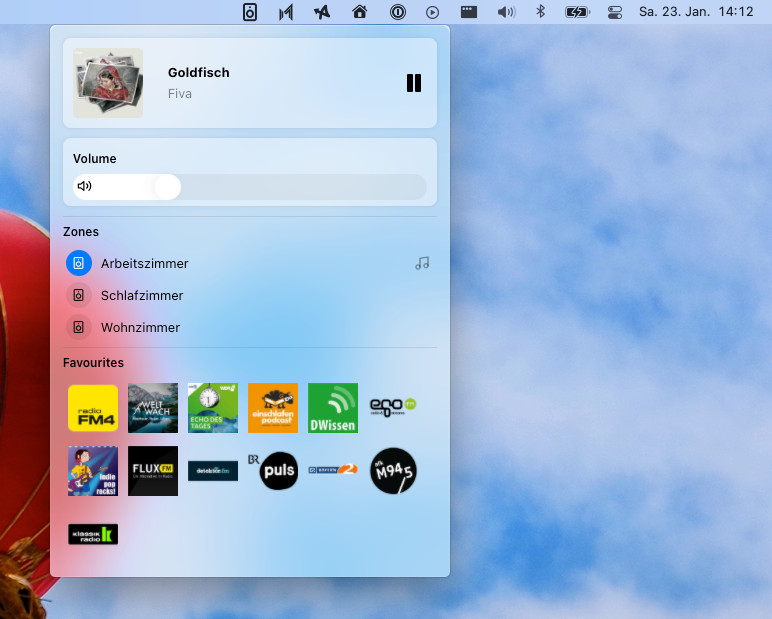Click the dark rectangular window icon in menu bar
Viewport: 772px width, 619px height.
coord(469,12)
